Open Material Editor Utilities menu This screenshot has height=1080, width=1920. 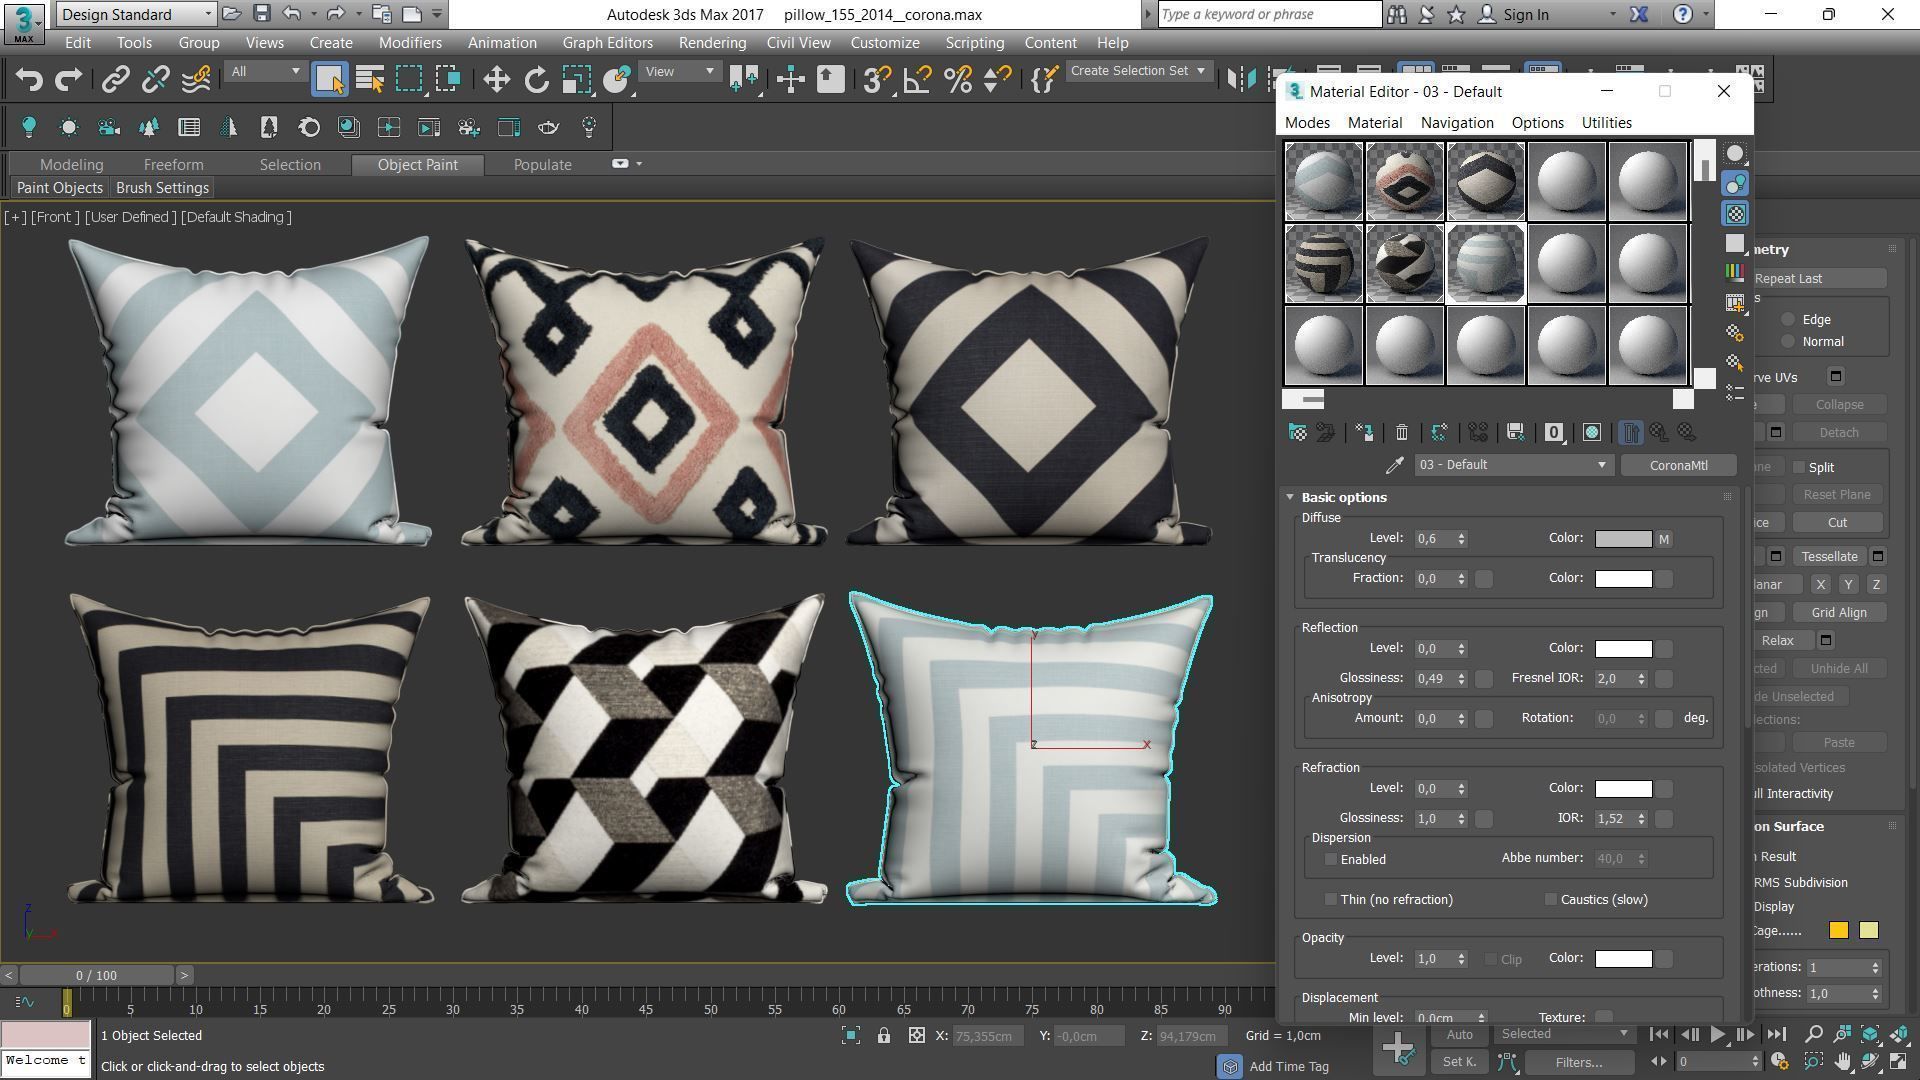pyautogui.click(x=1606, y=123)
